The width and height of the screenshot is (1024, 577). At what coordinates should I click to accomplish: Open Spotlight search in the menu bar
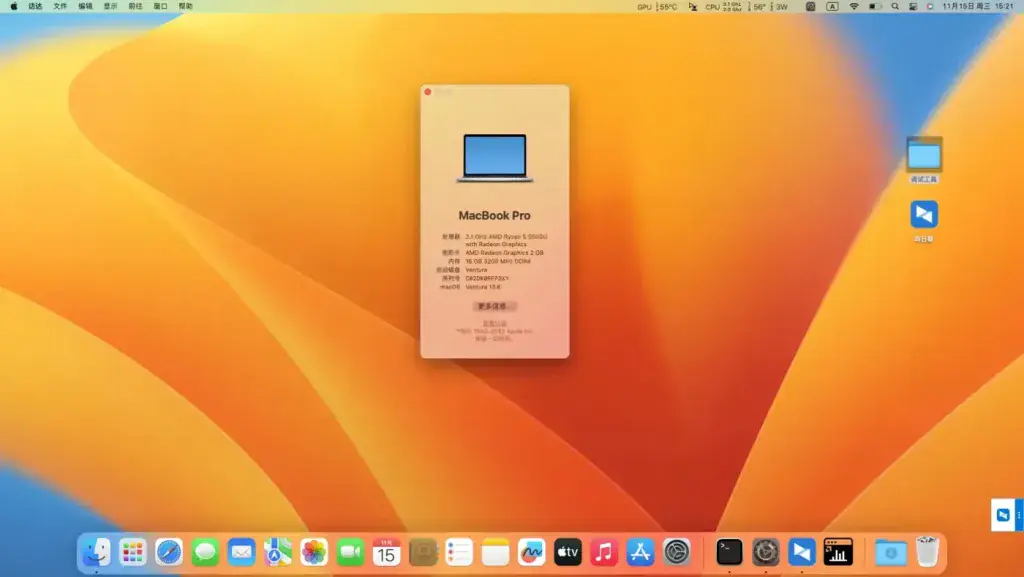(895, 7)
